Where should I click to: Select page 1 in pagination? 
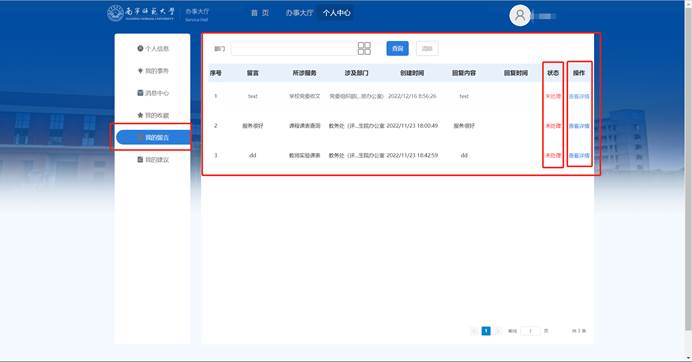pyautogui.click(x=486, y=331)
